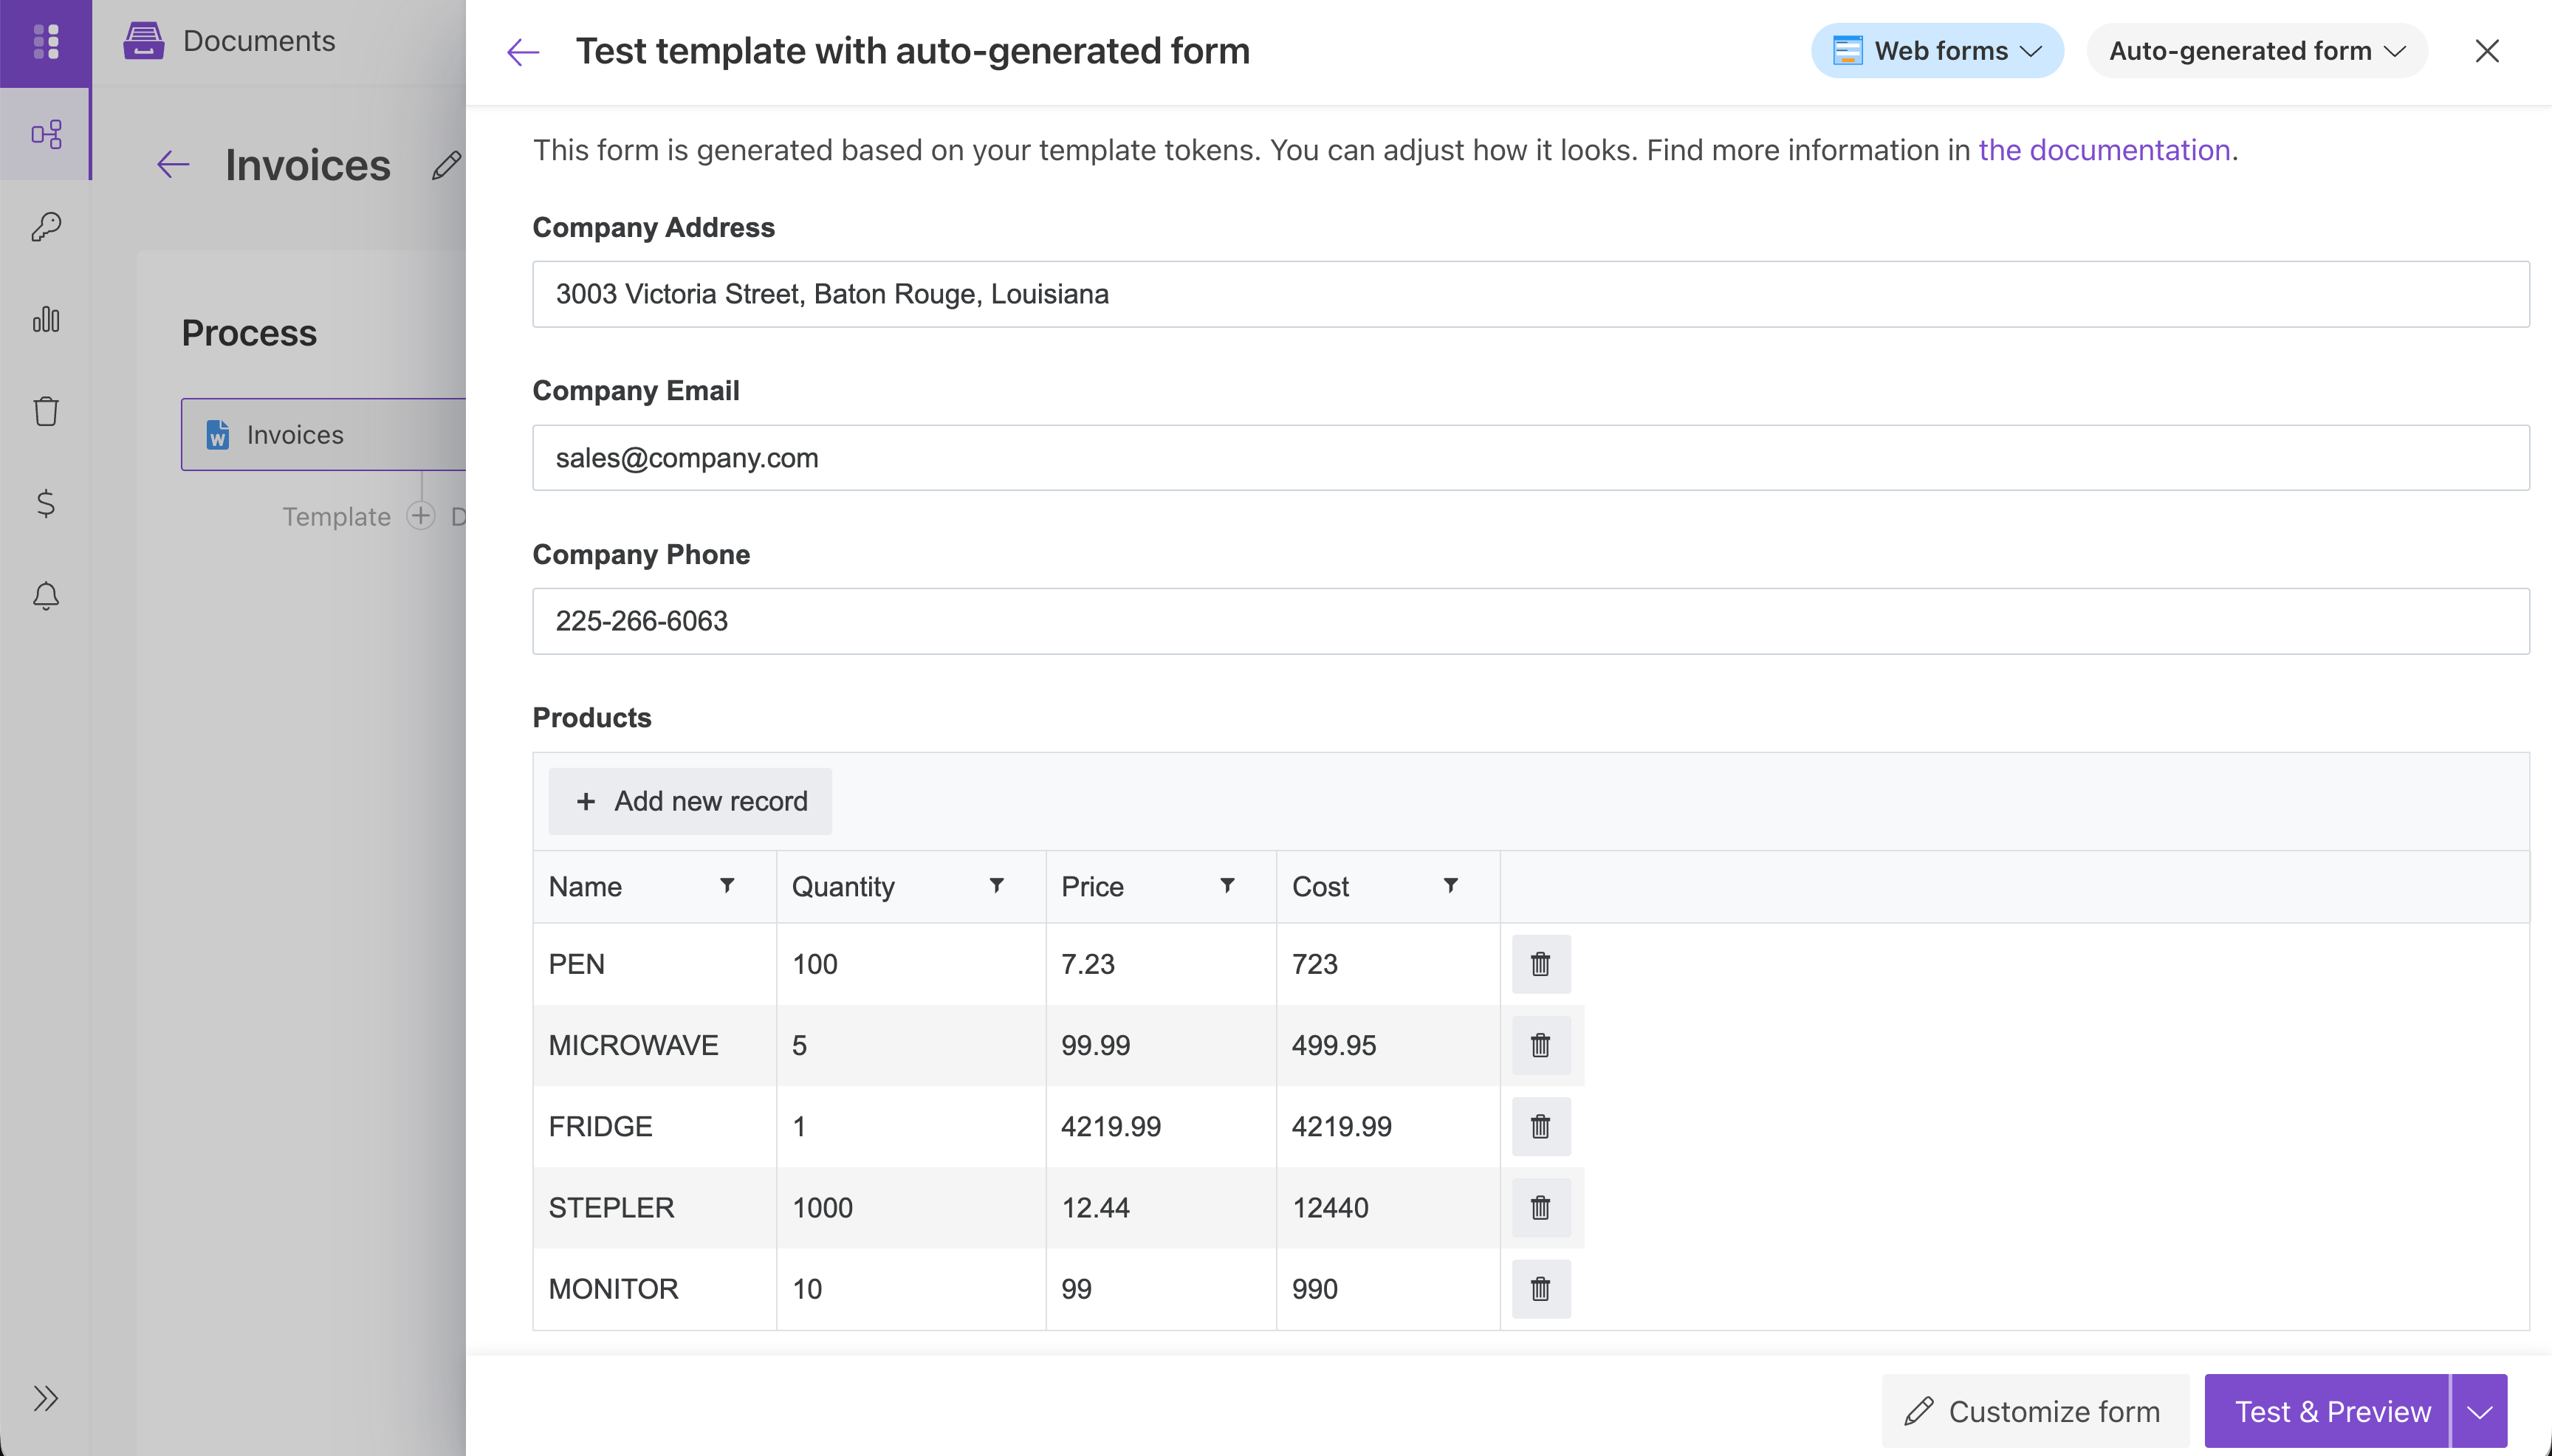Screen dimensions: 2552x1456
Task: Delete the MICROWAVE row
Action: (x=1541, y=1045)
